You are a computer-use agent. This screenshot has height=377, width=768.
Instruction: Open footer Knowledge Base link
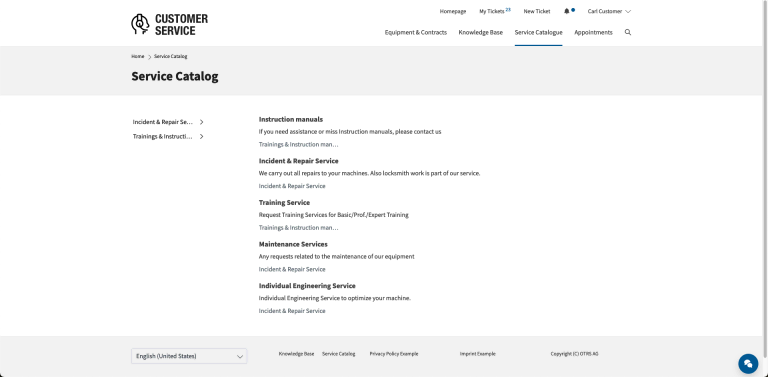pos(296,353)
